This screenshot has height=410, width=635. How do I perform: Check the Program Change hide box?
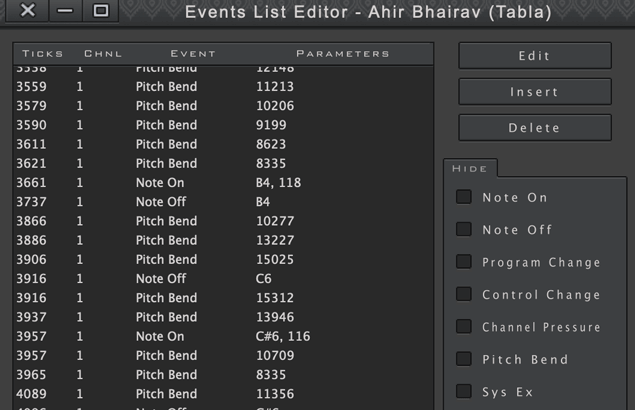tap(464, 262)
